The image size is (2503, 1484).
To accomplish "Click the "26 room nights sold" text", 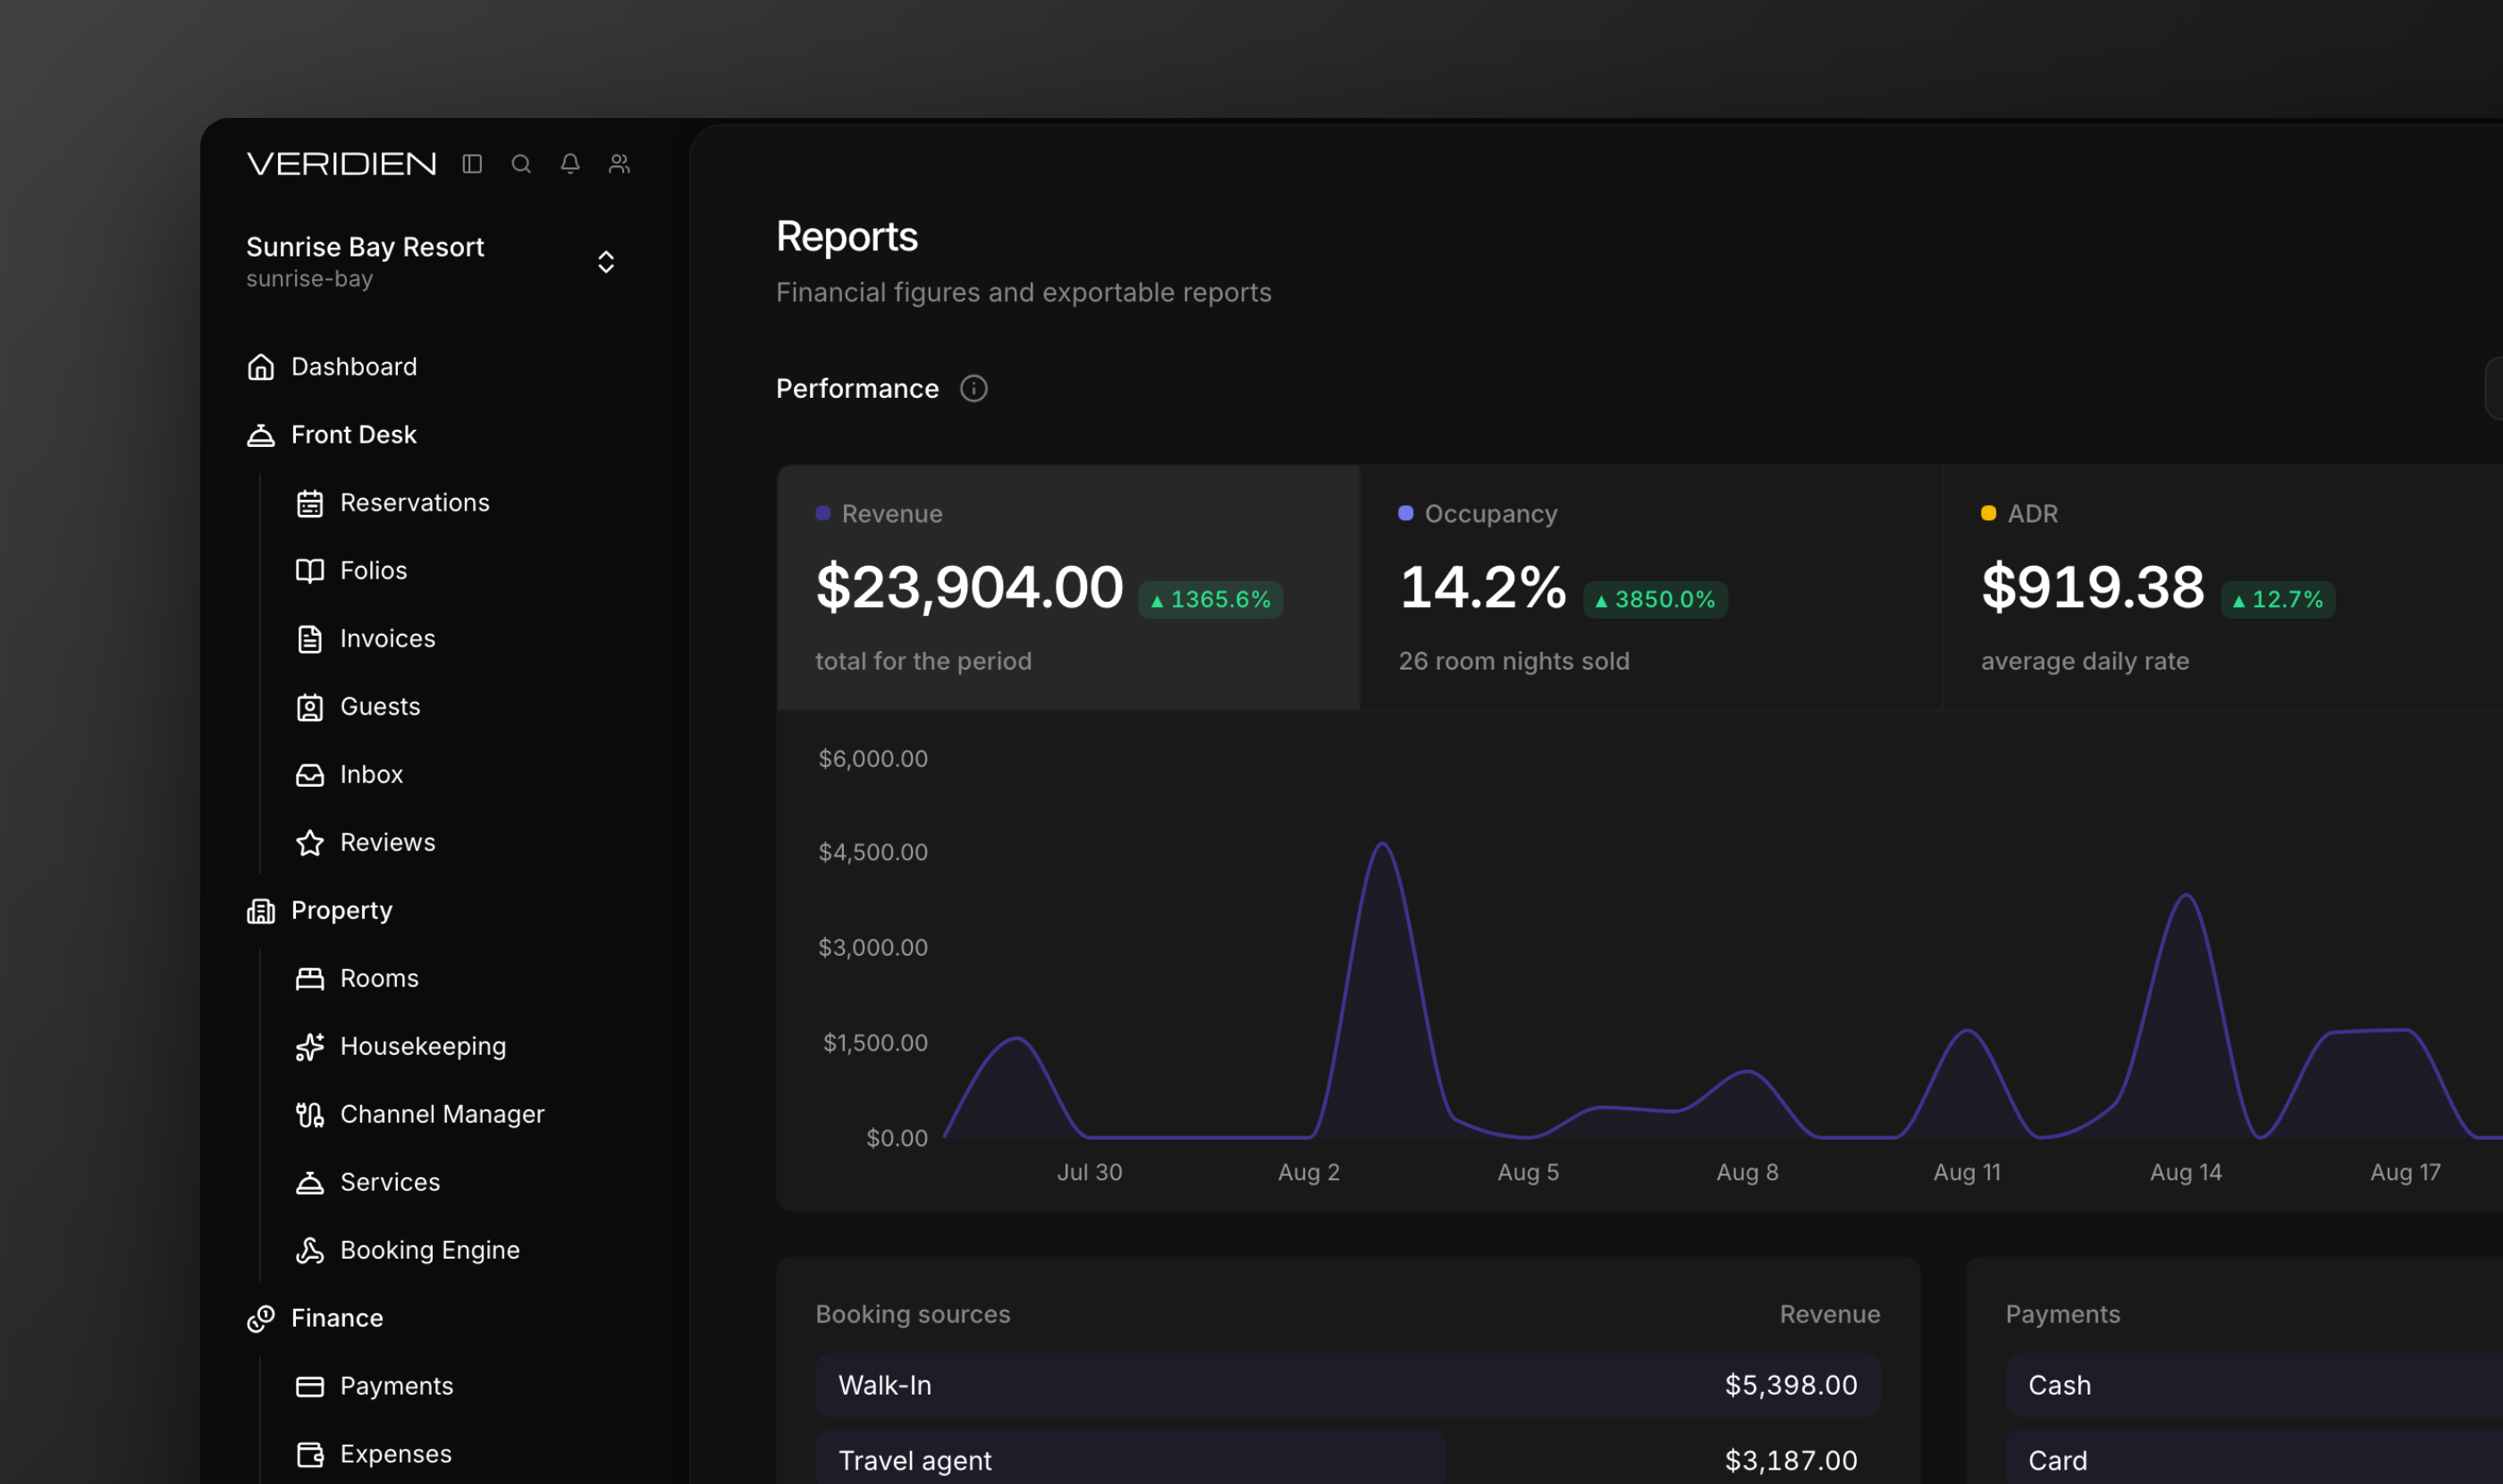I will pyautogui.click(x=1513, y=661).
